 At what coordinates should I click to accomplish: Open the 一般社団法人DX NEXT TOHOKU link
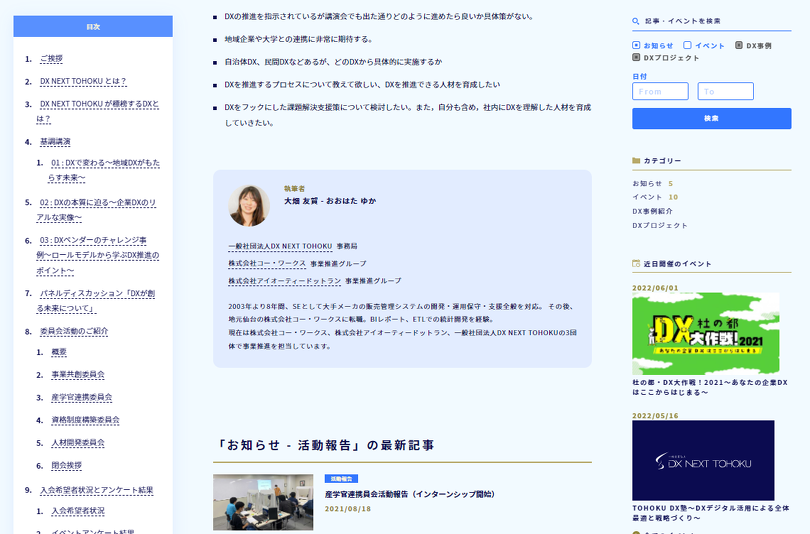279,245
